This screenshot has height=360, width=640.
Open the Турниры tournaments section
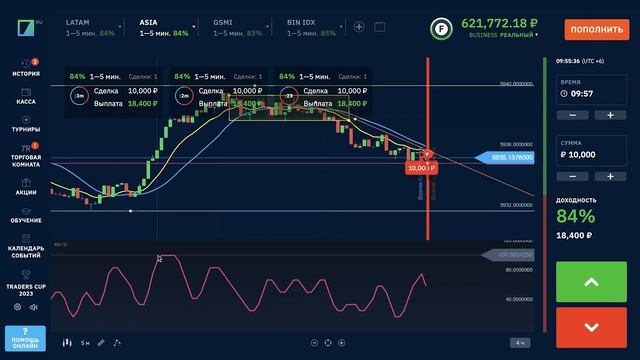(x=26, y=124)
